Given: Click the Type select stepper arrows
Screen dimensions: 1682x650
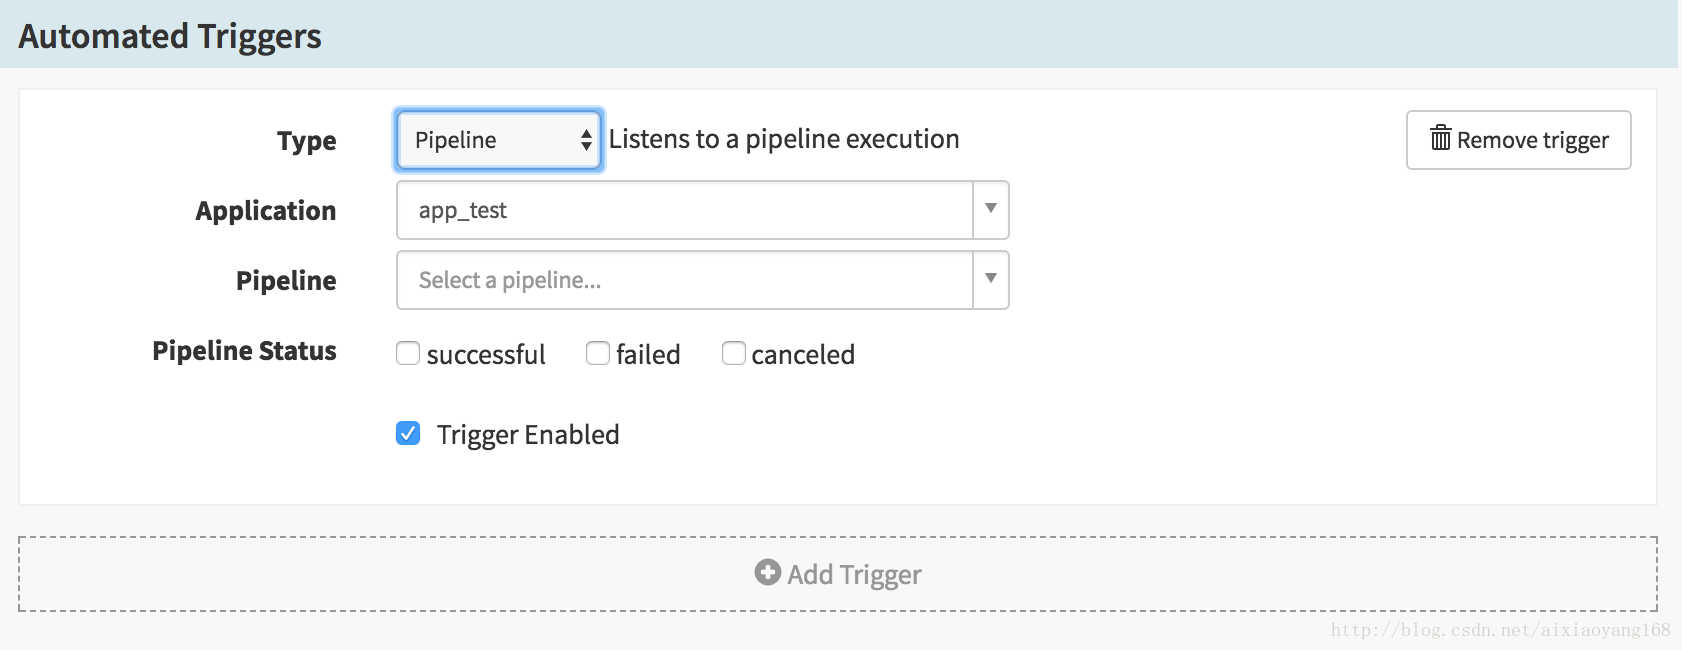Looking at the screenshot, I should point(586,140).
